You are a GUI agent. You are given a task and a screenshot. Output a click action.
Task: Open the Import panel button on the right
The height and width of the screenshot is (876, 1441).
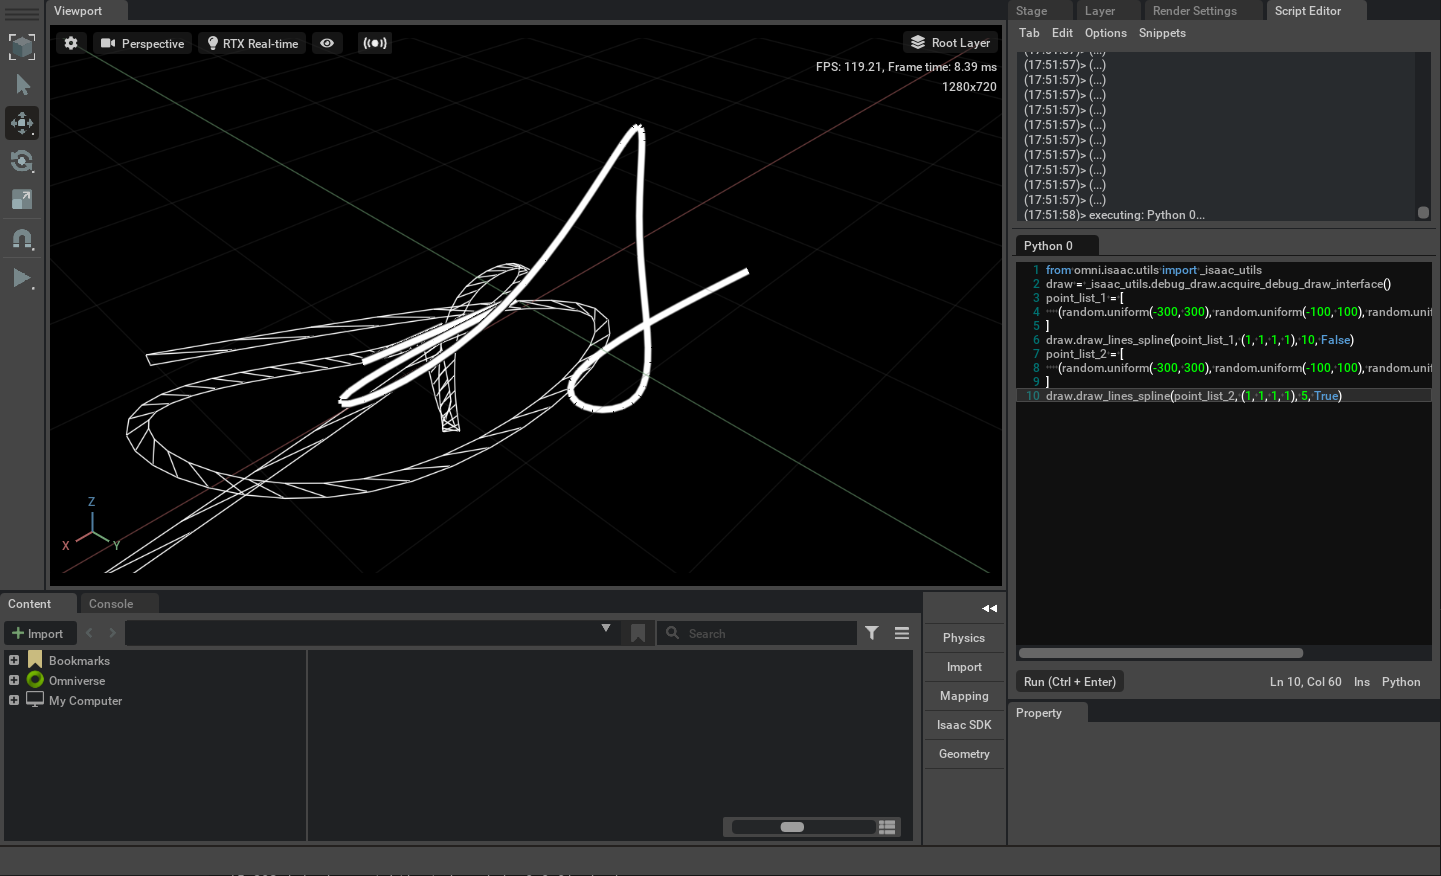(964, 667)
